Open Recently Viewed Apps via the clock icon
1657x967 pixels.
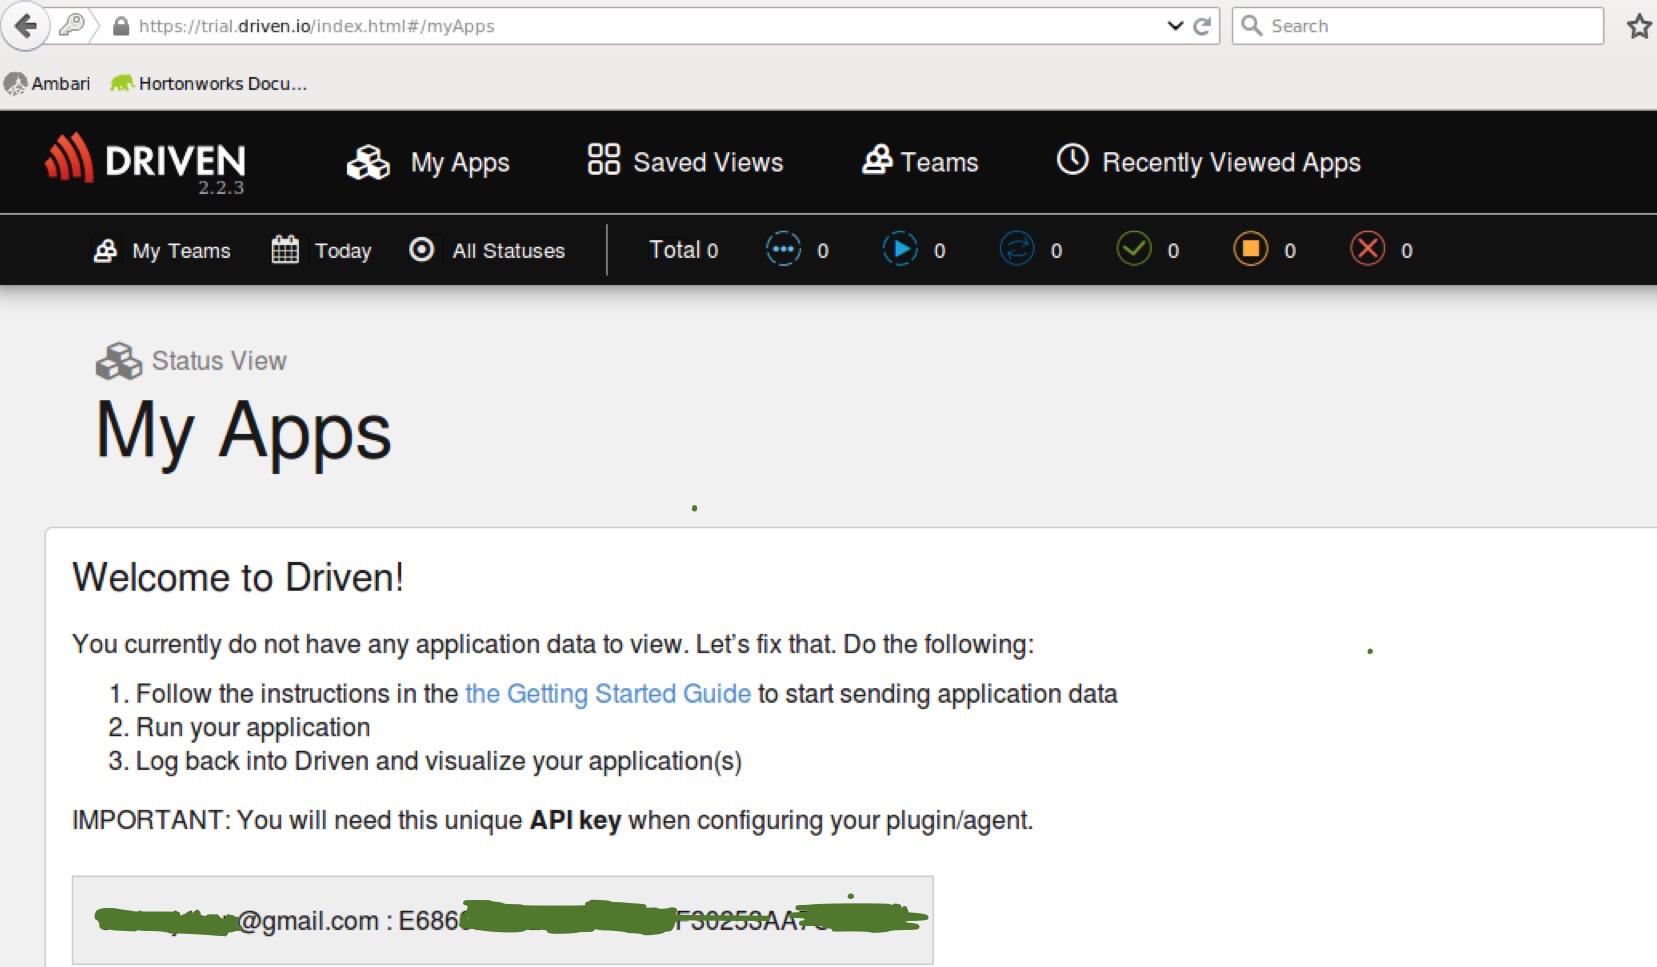click(1072, 160)
